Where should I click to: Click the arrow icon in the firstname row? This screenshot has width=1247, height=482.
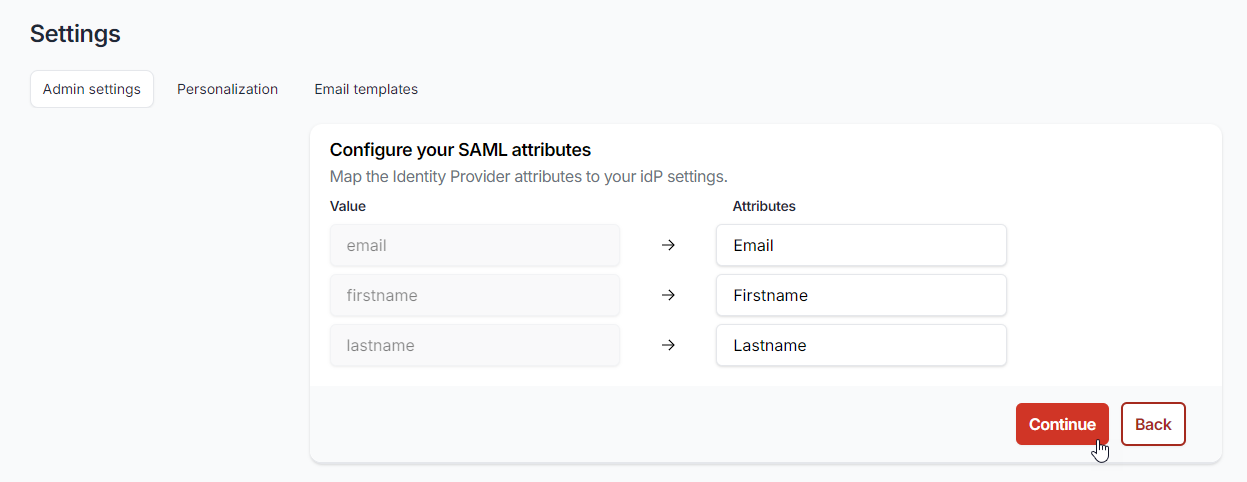(x=669, y=295)
